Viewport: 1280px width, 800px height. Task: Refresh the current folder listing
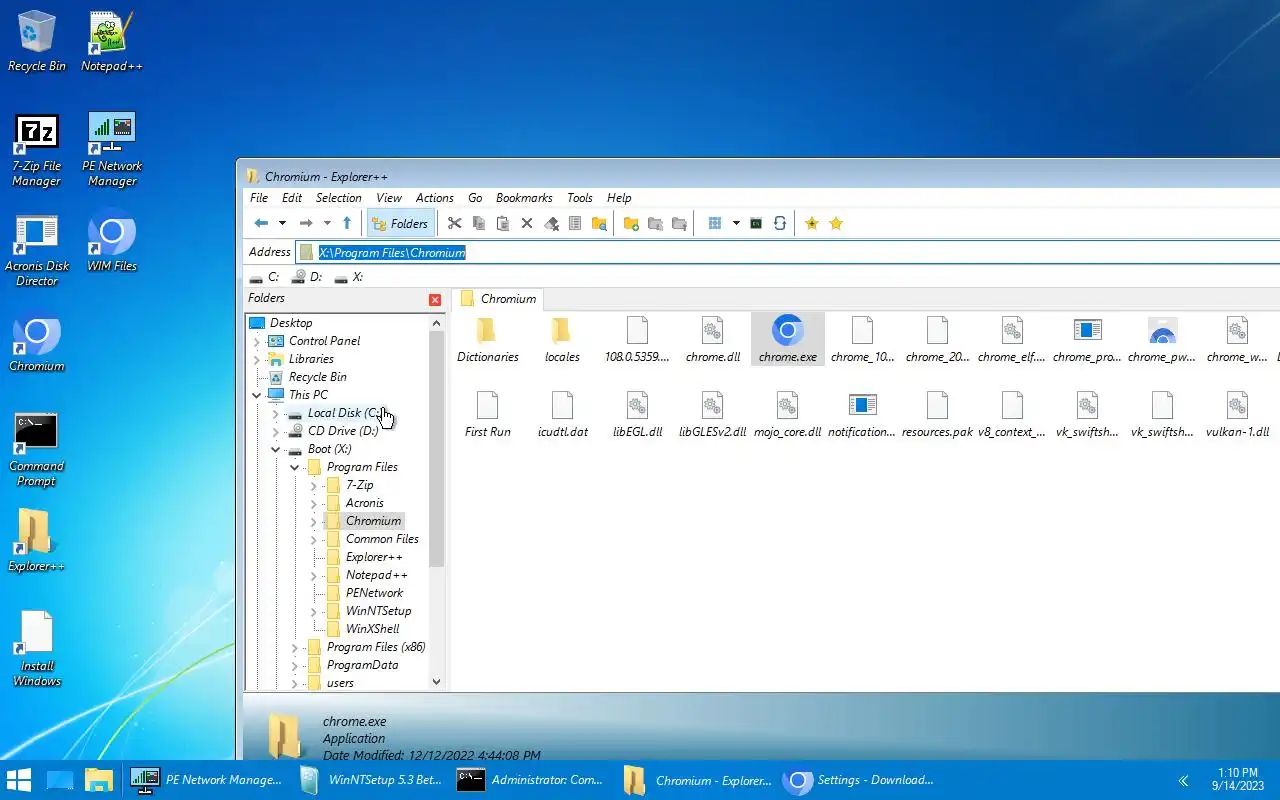point(780,223)
